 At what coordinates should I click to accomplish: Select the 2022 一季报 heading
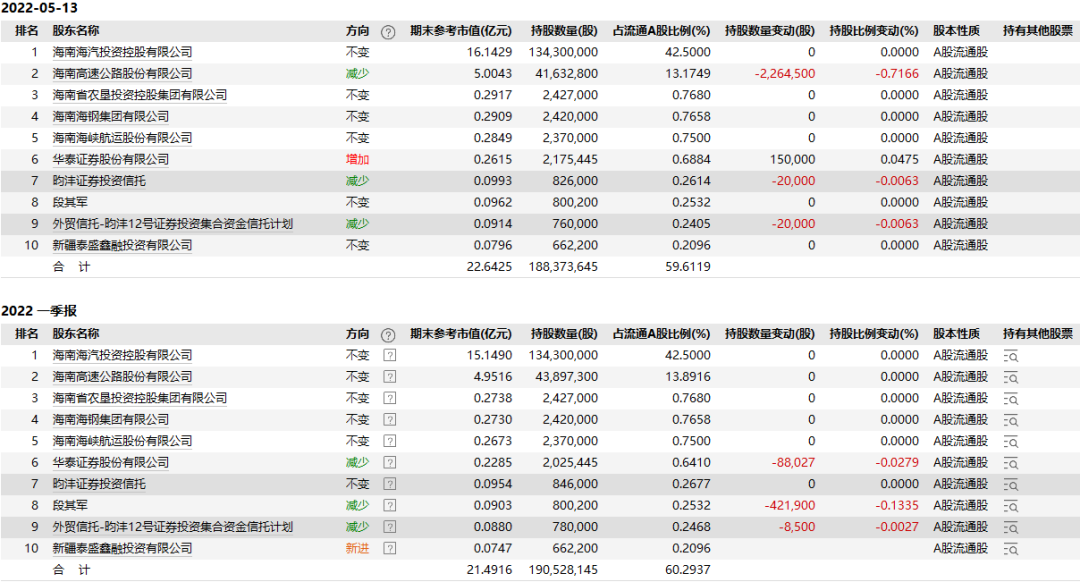pyautogui.click(x=39, y=311)
